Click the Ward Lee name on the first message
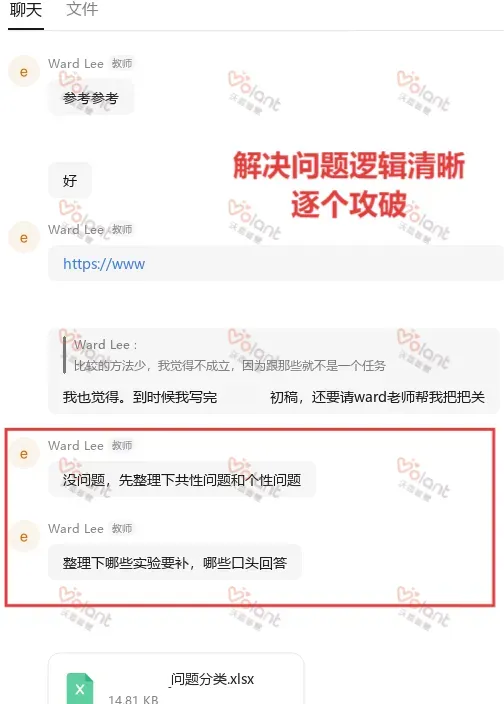 pyautogui.click(x=76, y=64)
